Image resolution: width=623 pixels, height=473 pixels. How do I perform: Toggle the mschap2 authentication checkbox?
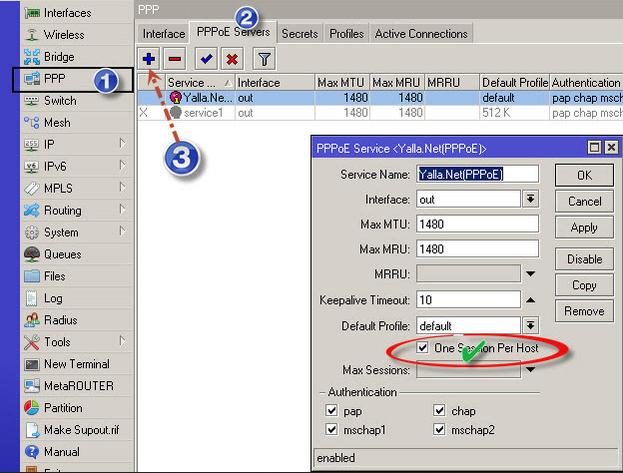pos(440,429)
